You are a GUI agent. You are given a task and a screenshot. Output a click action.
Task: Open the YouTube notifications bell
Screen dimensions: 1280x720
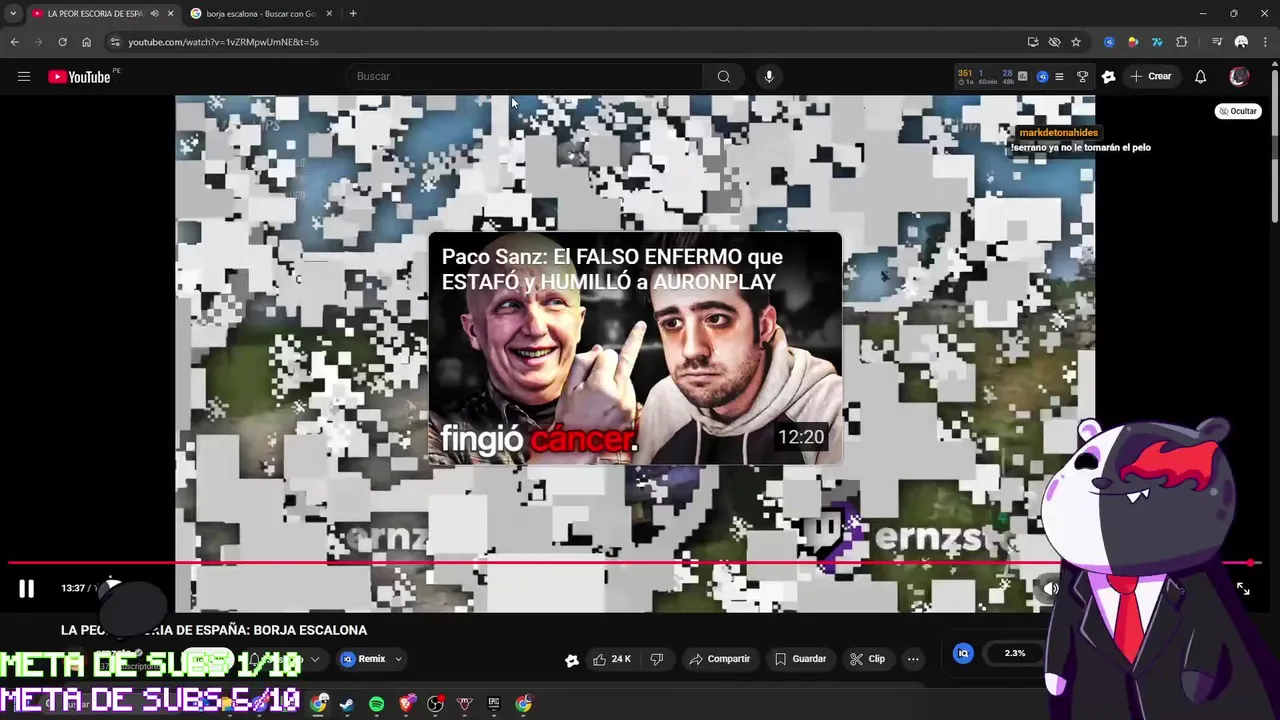pos(1200,76)
